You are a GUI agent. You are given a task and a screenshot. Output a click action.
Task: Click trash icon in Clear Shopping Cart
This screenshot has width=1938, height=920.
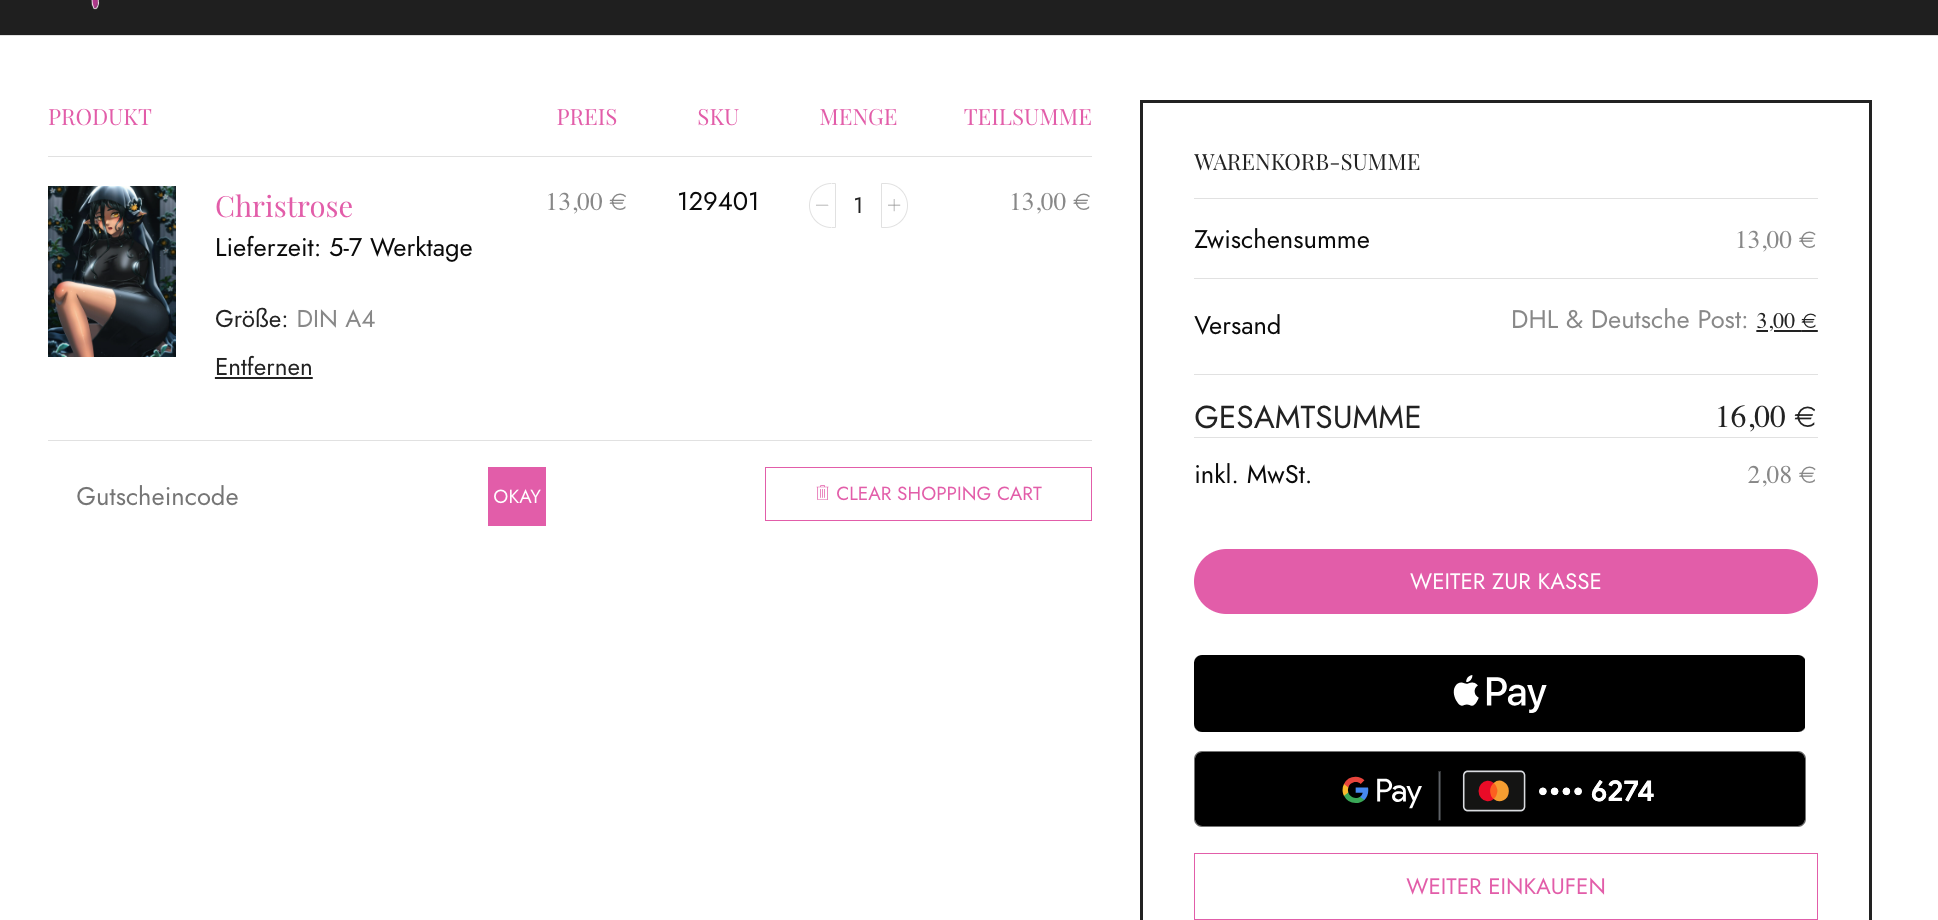tap(822, 493)
